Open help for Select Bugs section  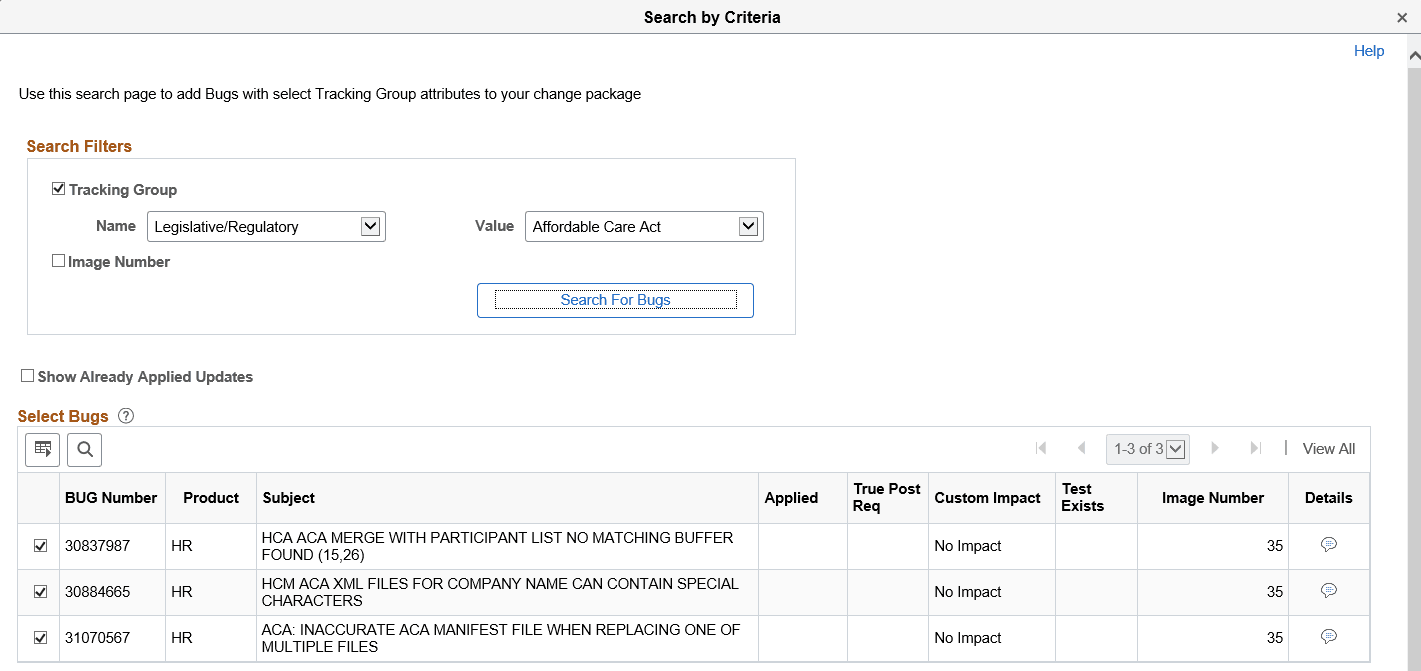click(125, 415)
